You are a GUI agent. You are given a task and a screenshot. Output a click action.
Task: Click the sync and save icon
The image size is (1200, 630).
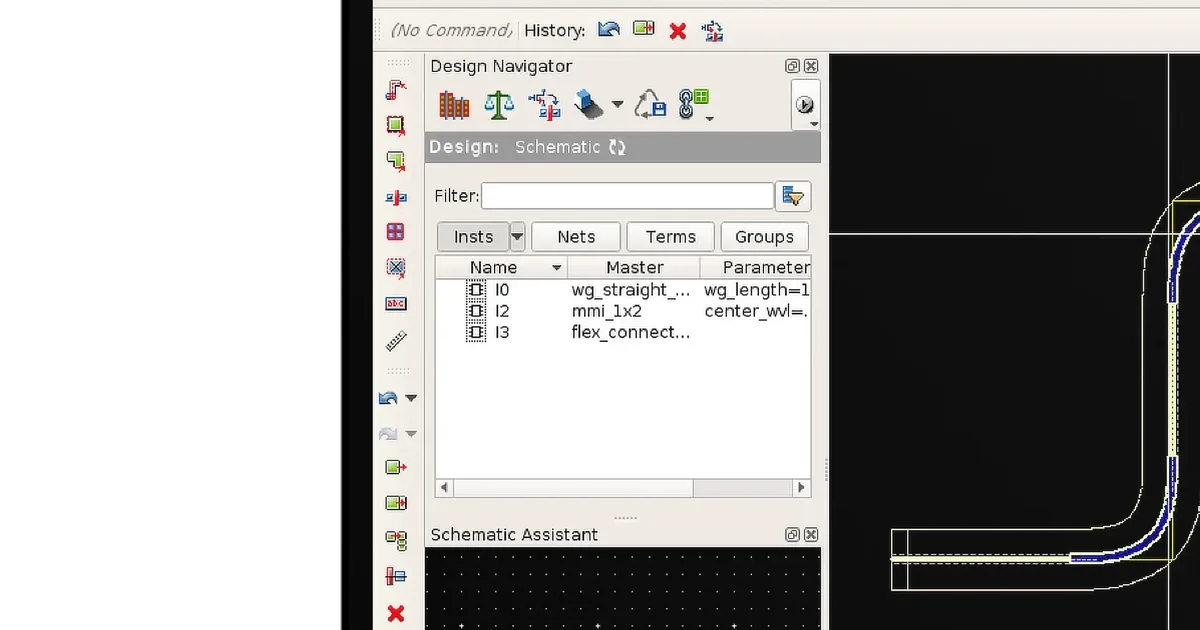[650, 104]
